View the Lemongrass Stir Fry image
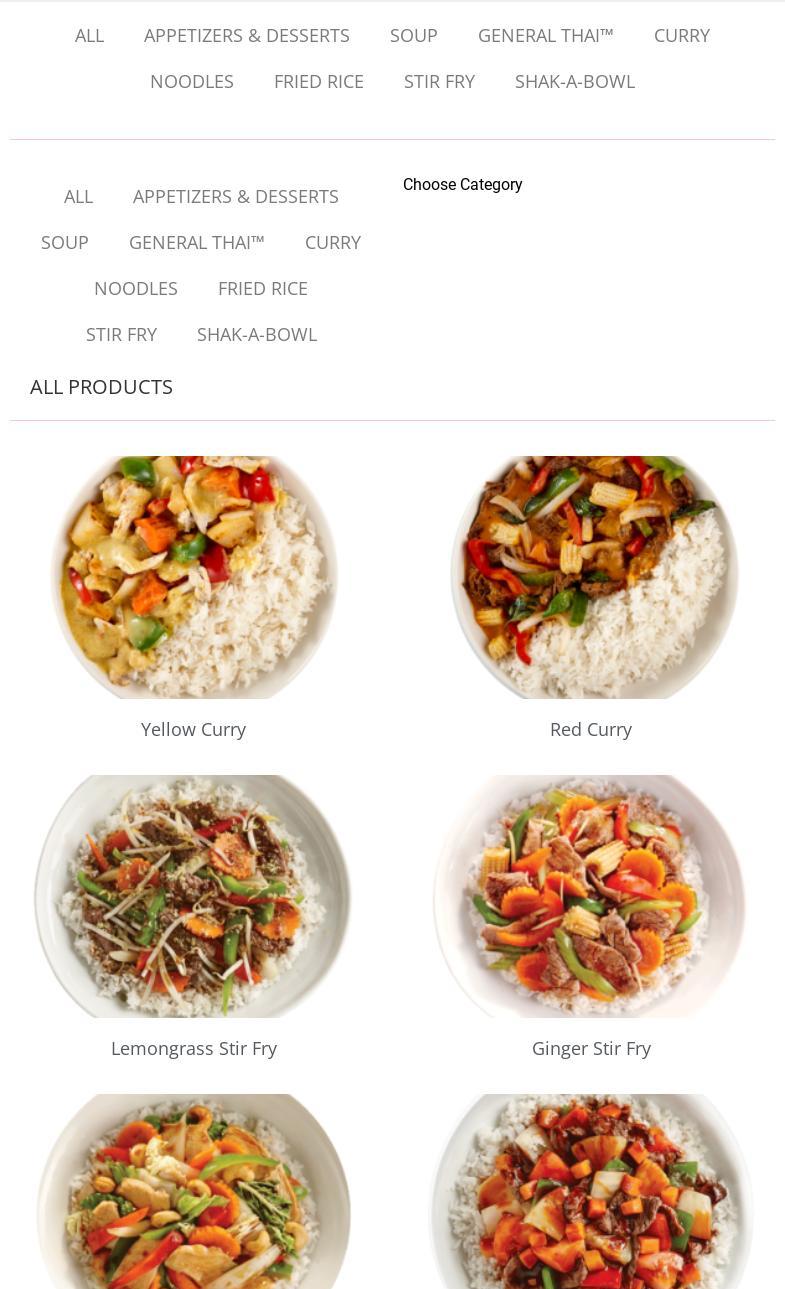 coord(194,896)
